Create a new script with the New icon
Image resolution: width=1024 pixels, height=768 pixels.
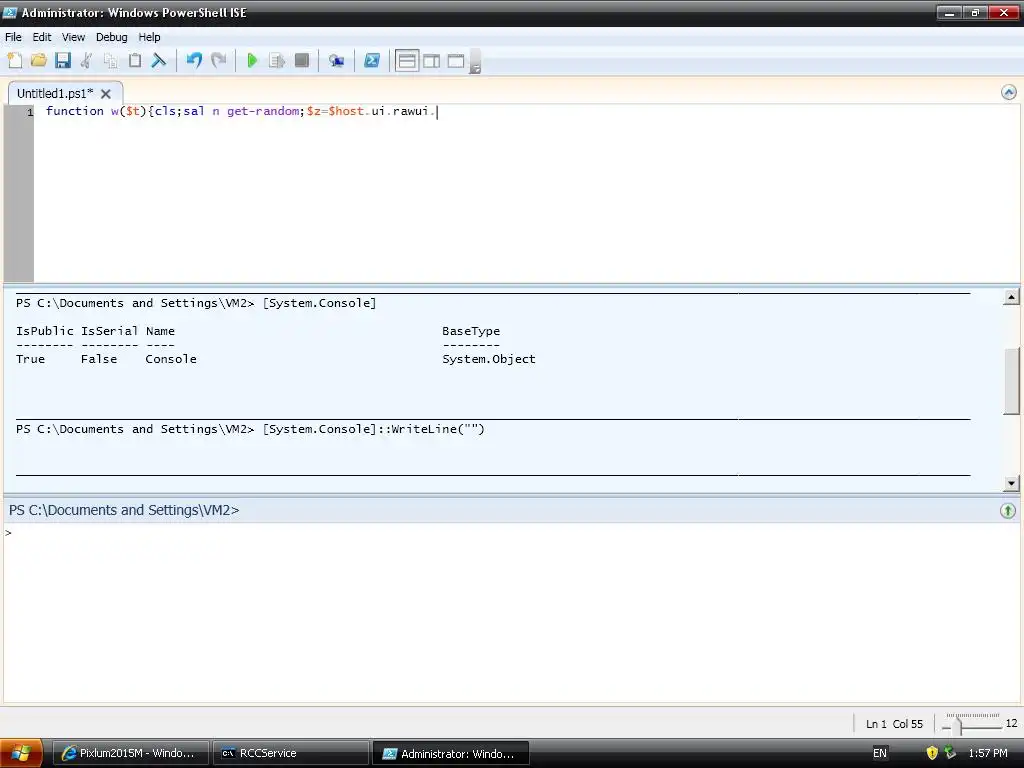(x=14, y=61)
